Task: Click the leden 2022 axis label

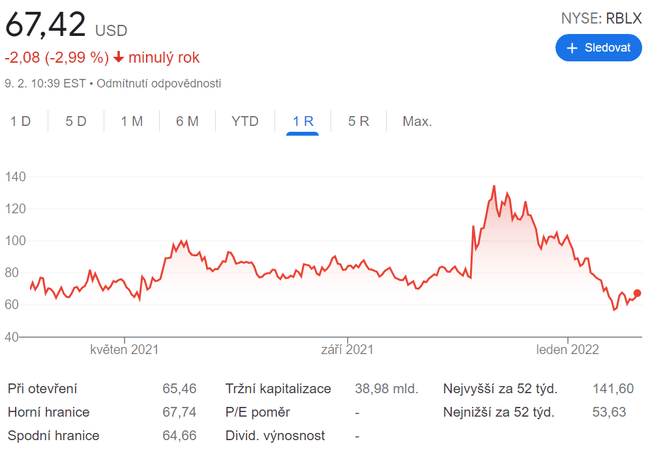Action: 567,350
